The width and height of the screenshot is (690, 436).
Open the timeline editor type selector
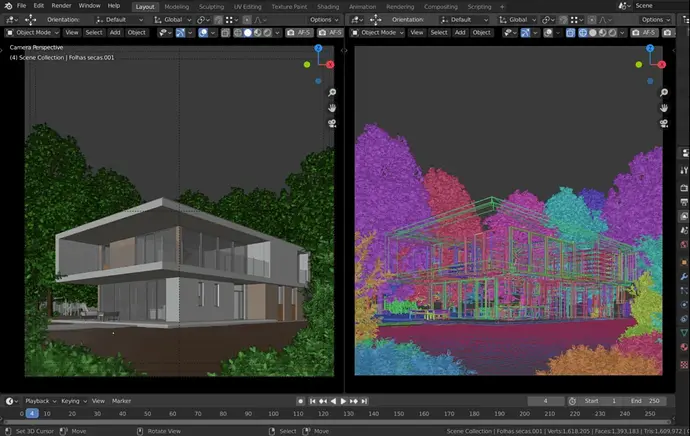tap(11, 401)
